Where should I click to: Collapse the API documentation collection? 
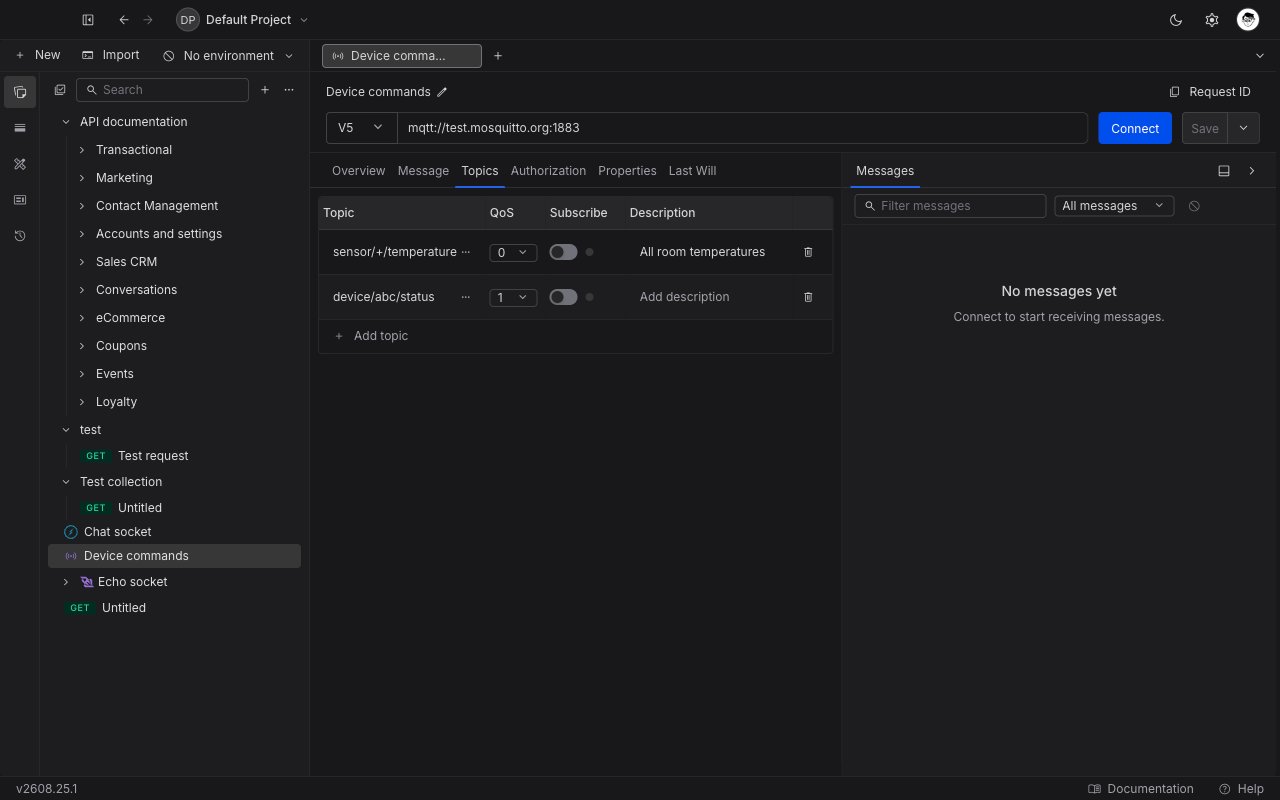tap(66, 122)
